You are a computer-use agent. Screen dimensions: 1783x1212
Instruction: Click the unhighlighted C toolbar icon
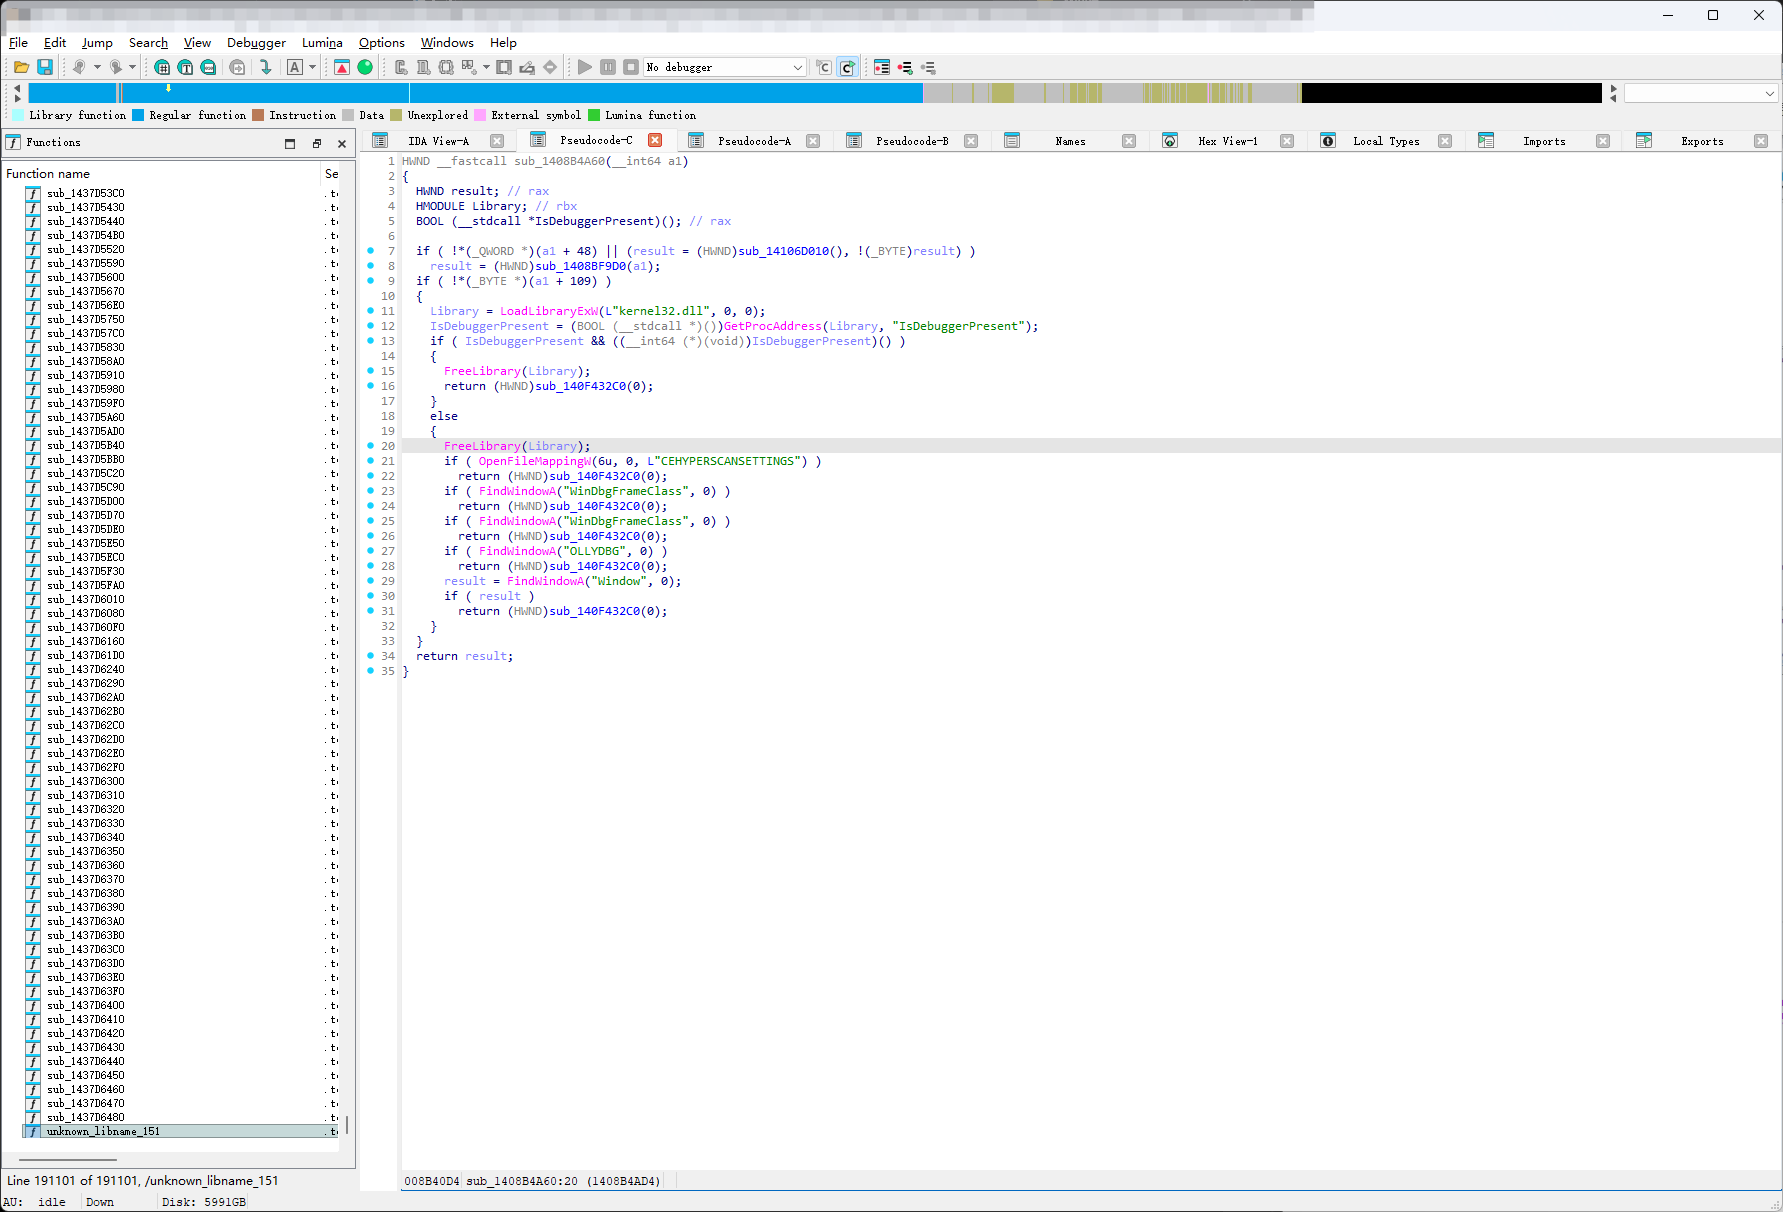coord(824,67)
